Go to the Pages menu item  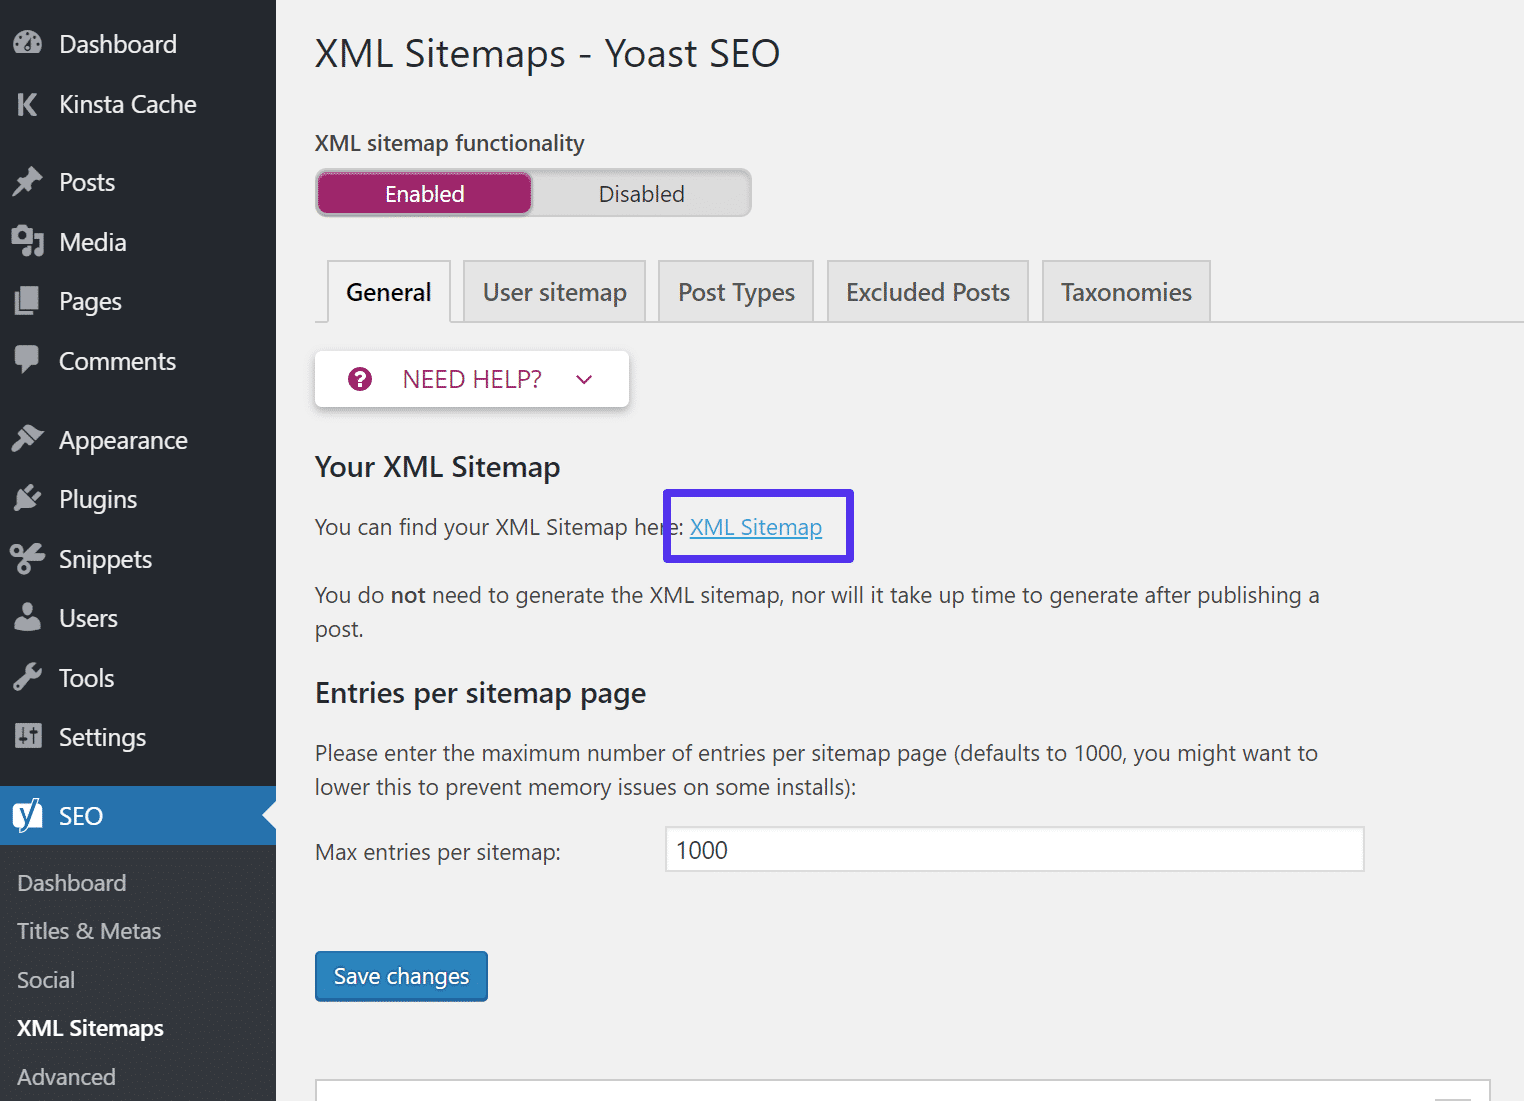point(90,301)
